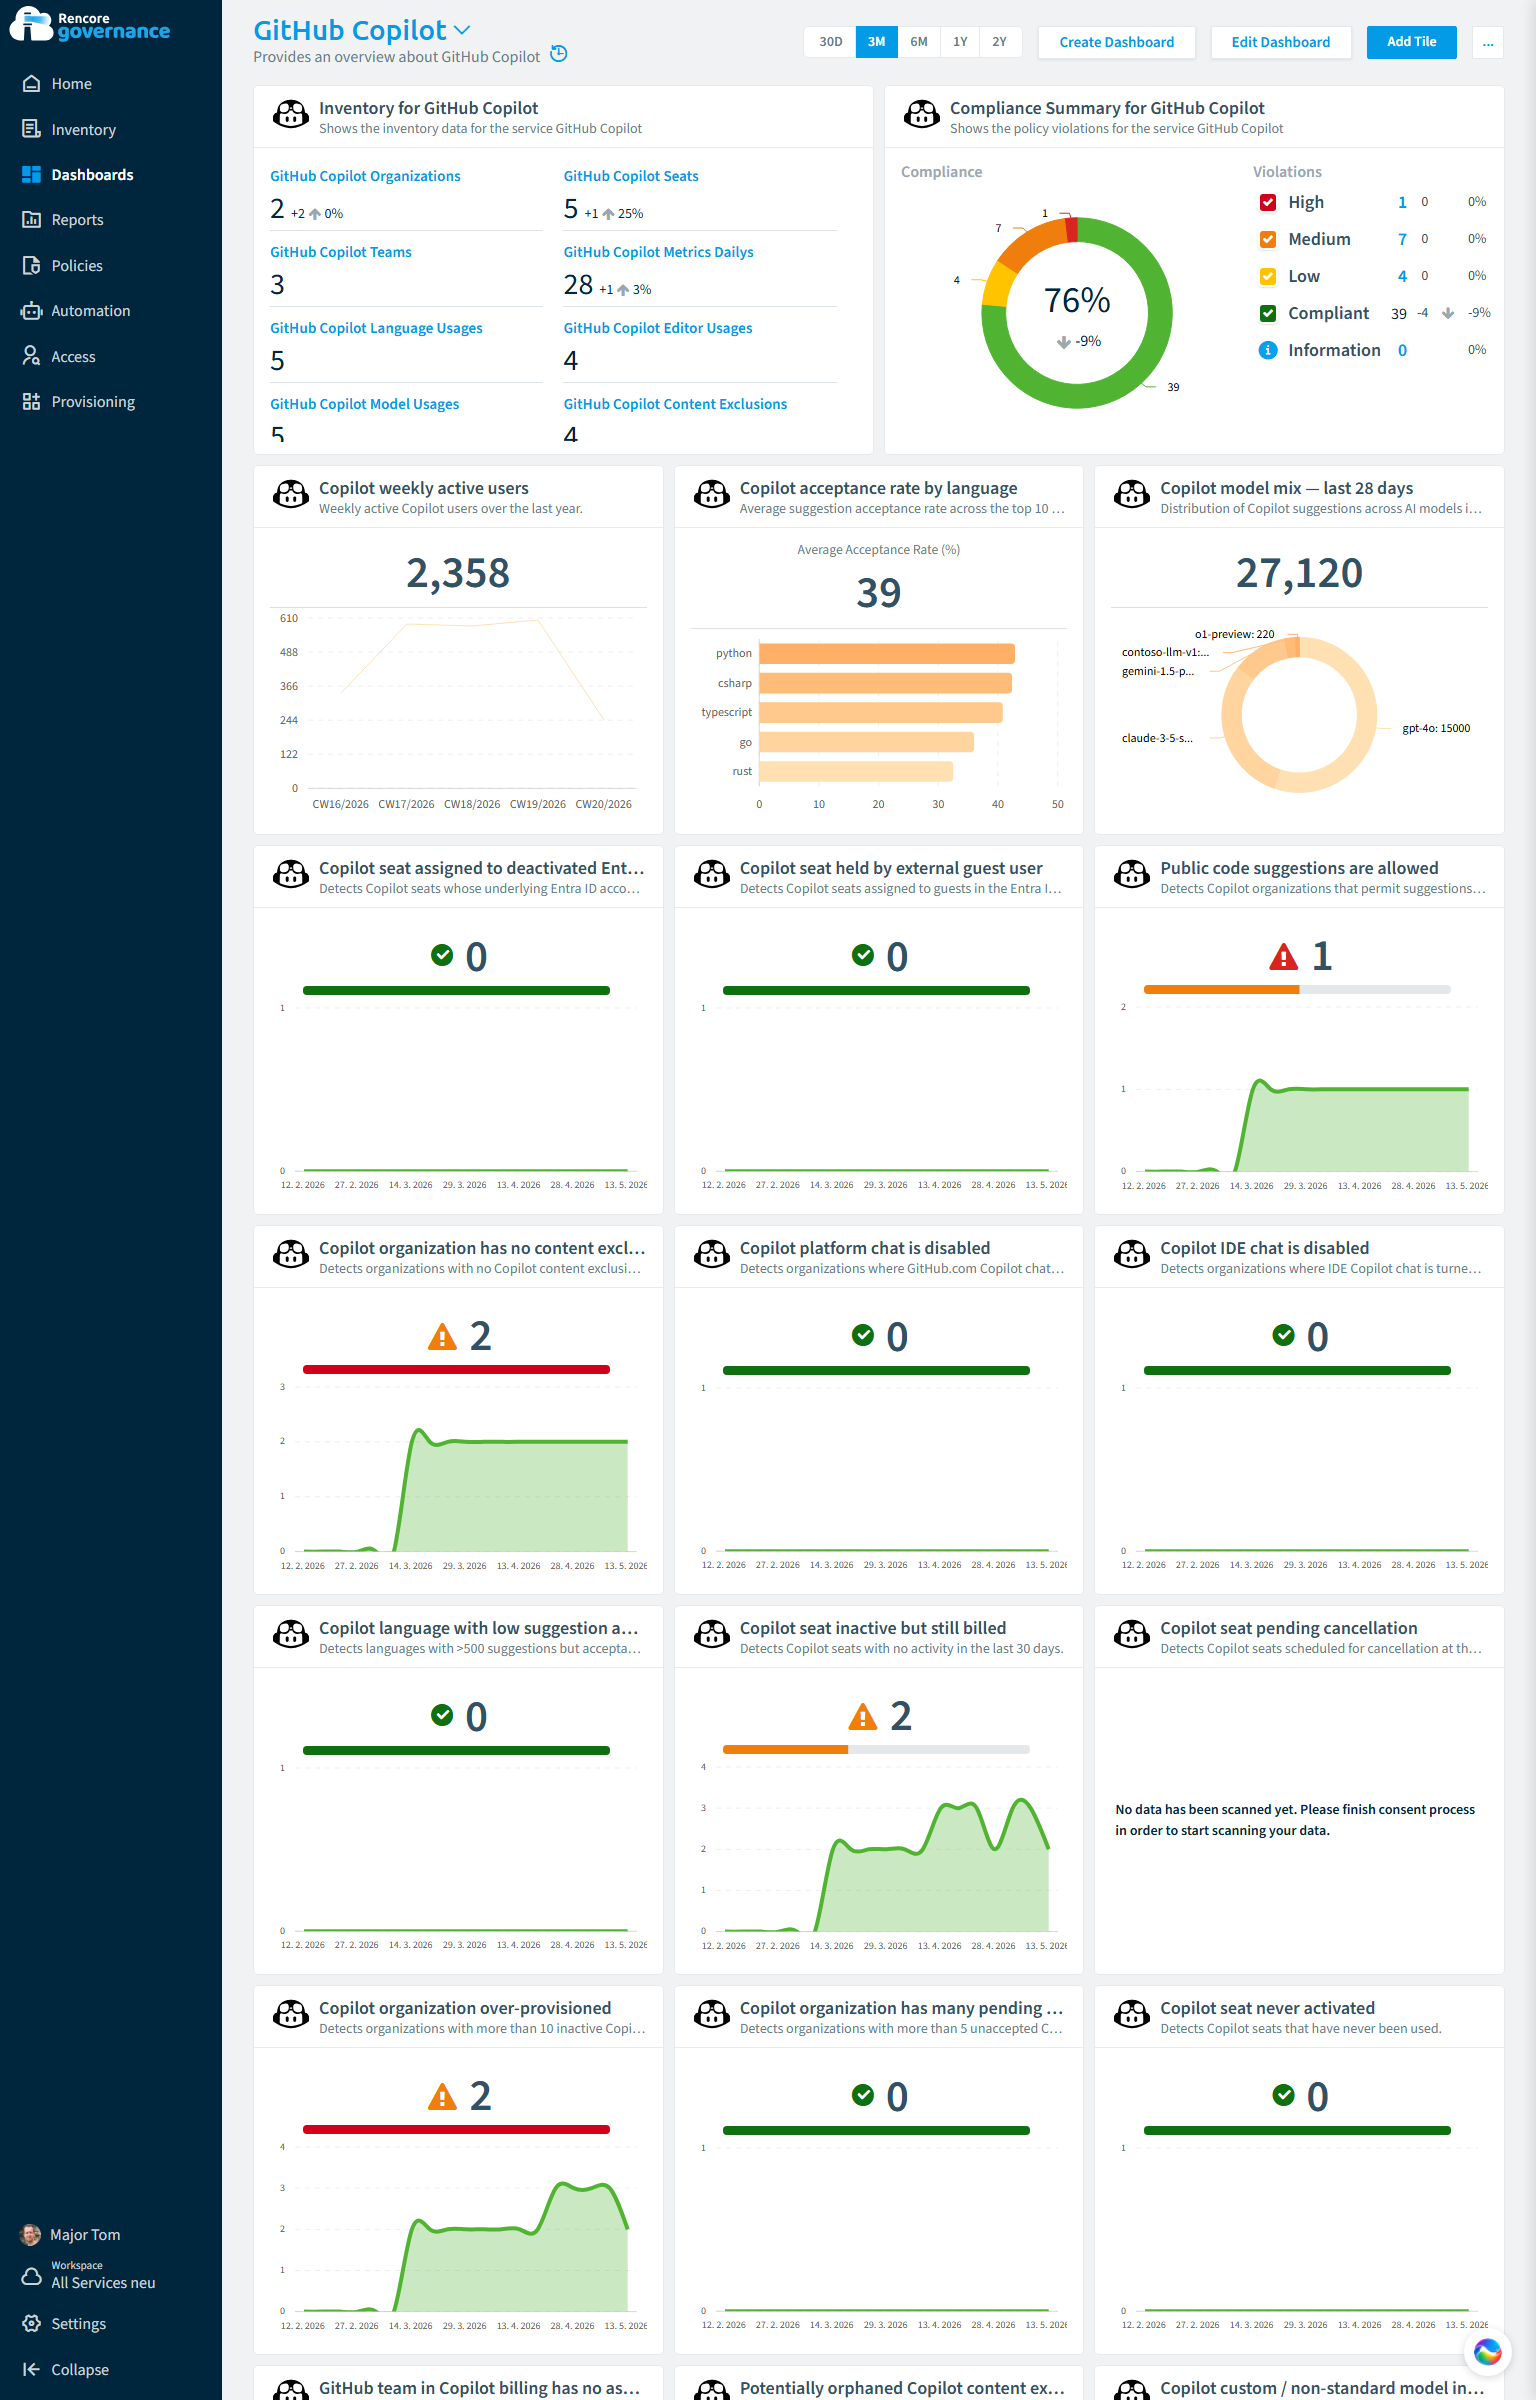Viewport: 1536px width, 2400px height.
Task: Click the Edit Dashboard button
Action: (1281, 42)
